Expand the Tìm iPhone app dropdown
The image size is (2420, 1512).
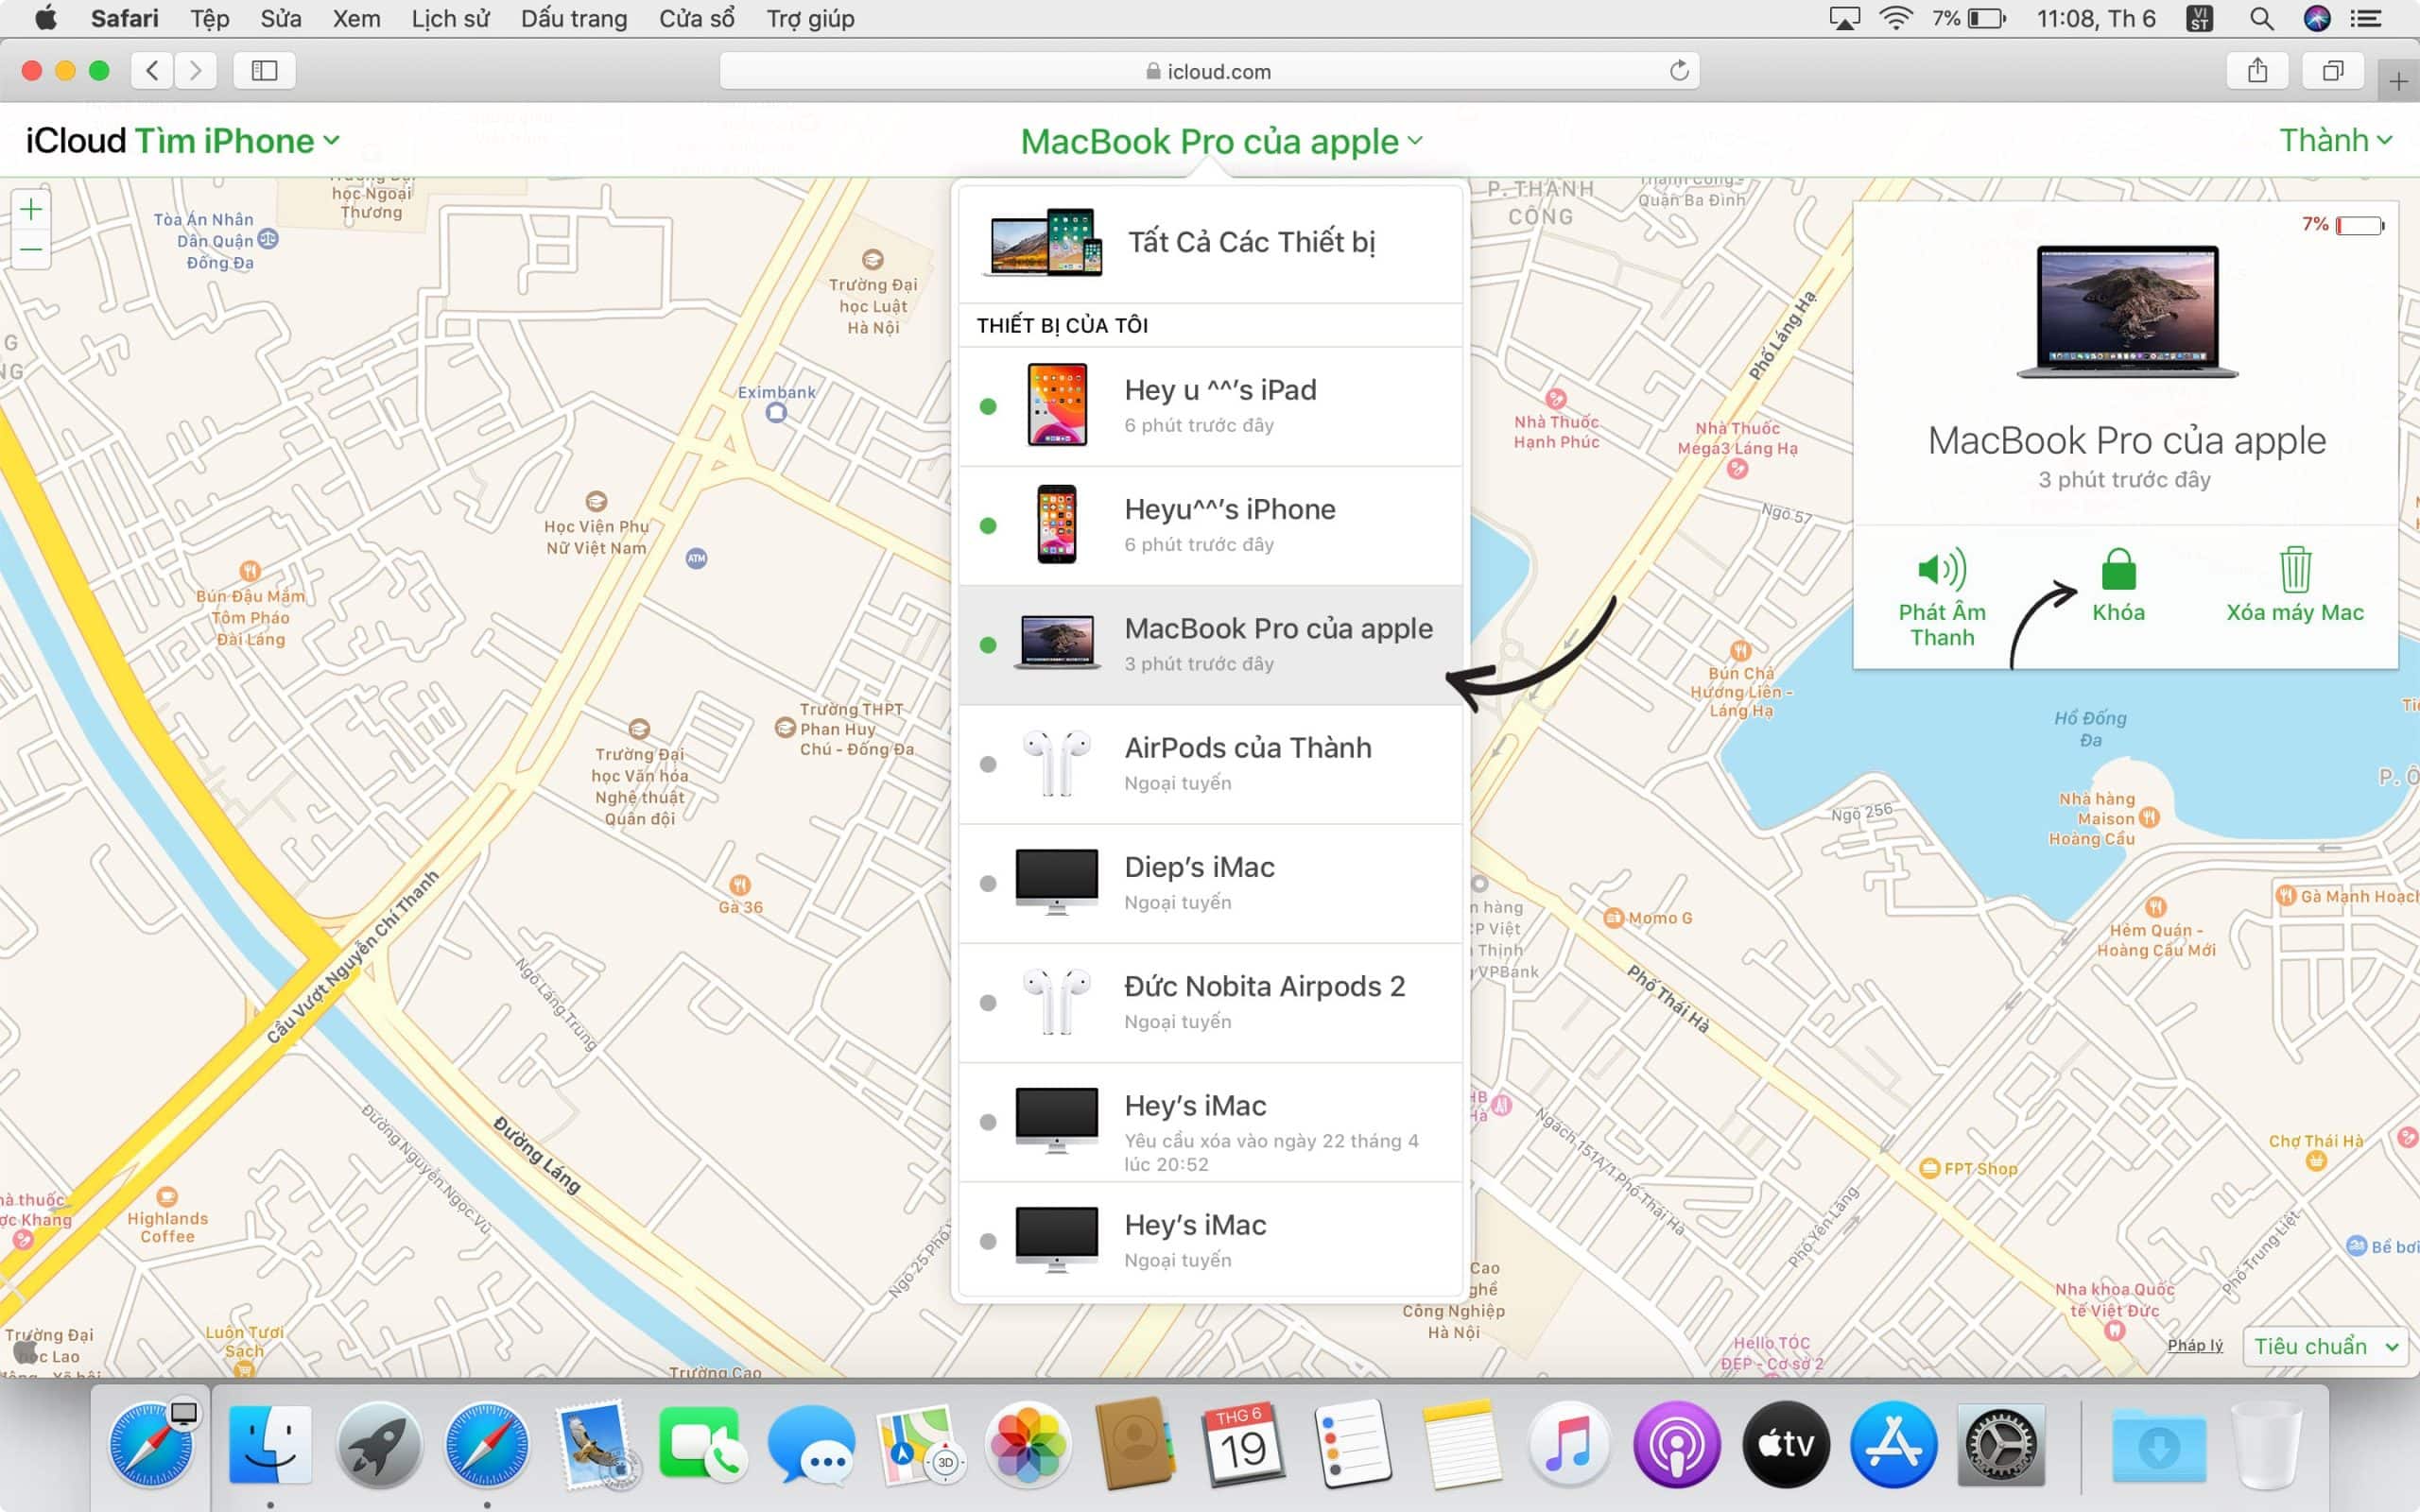237,141
